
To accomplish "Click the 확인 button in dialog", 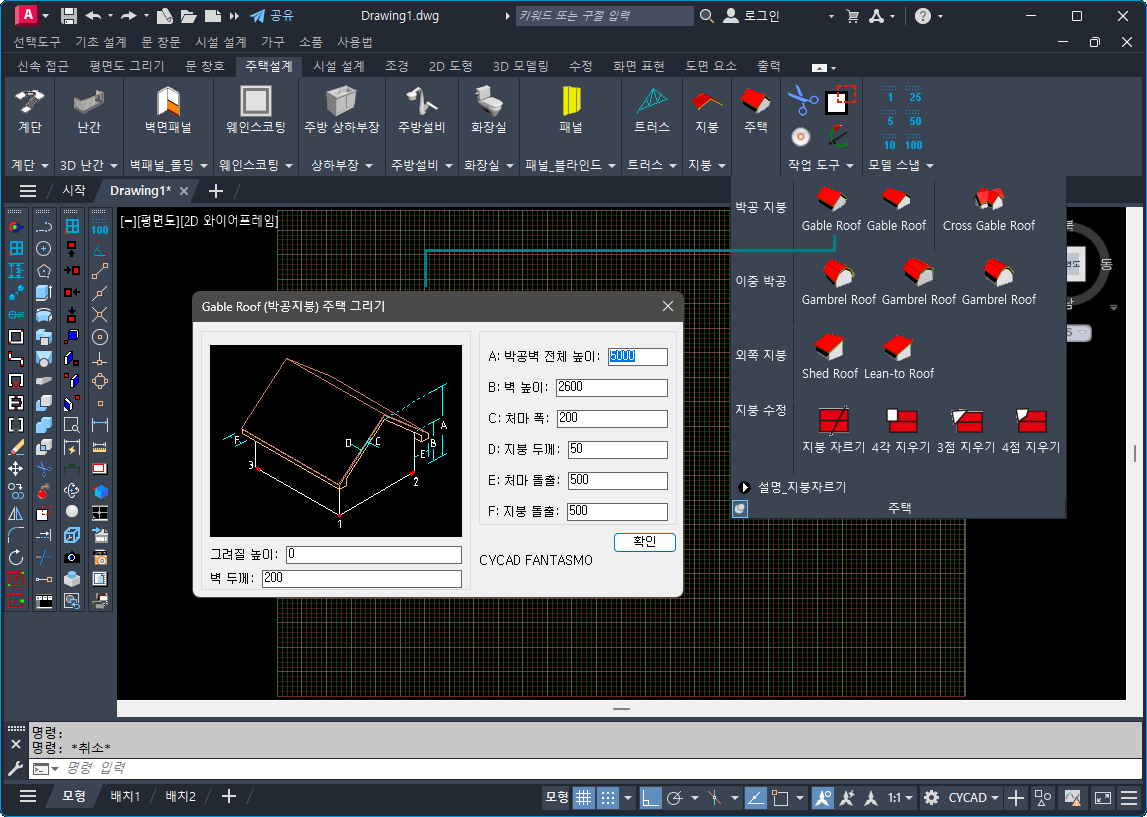I will (644, 542).
